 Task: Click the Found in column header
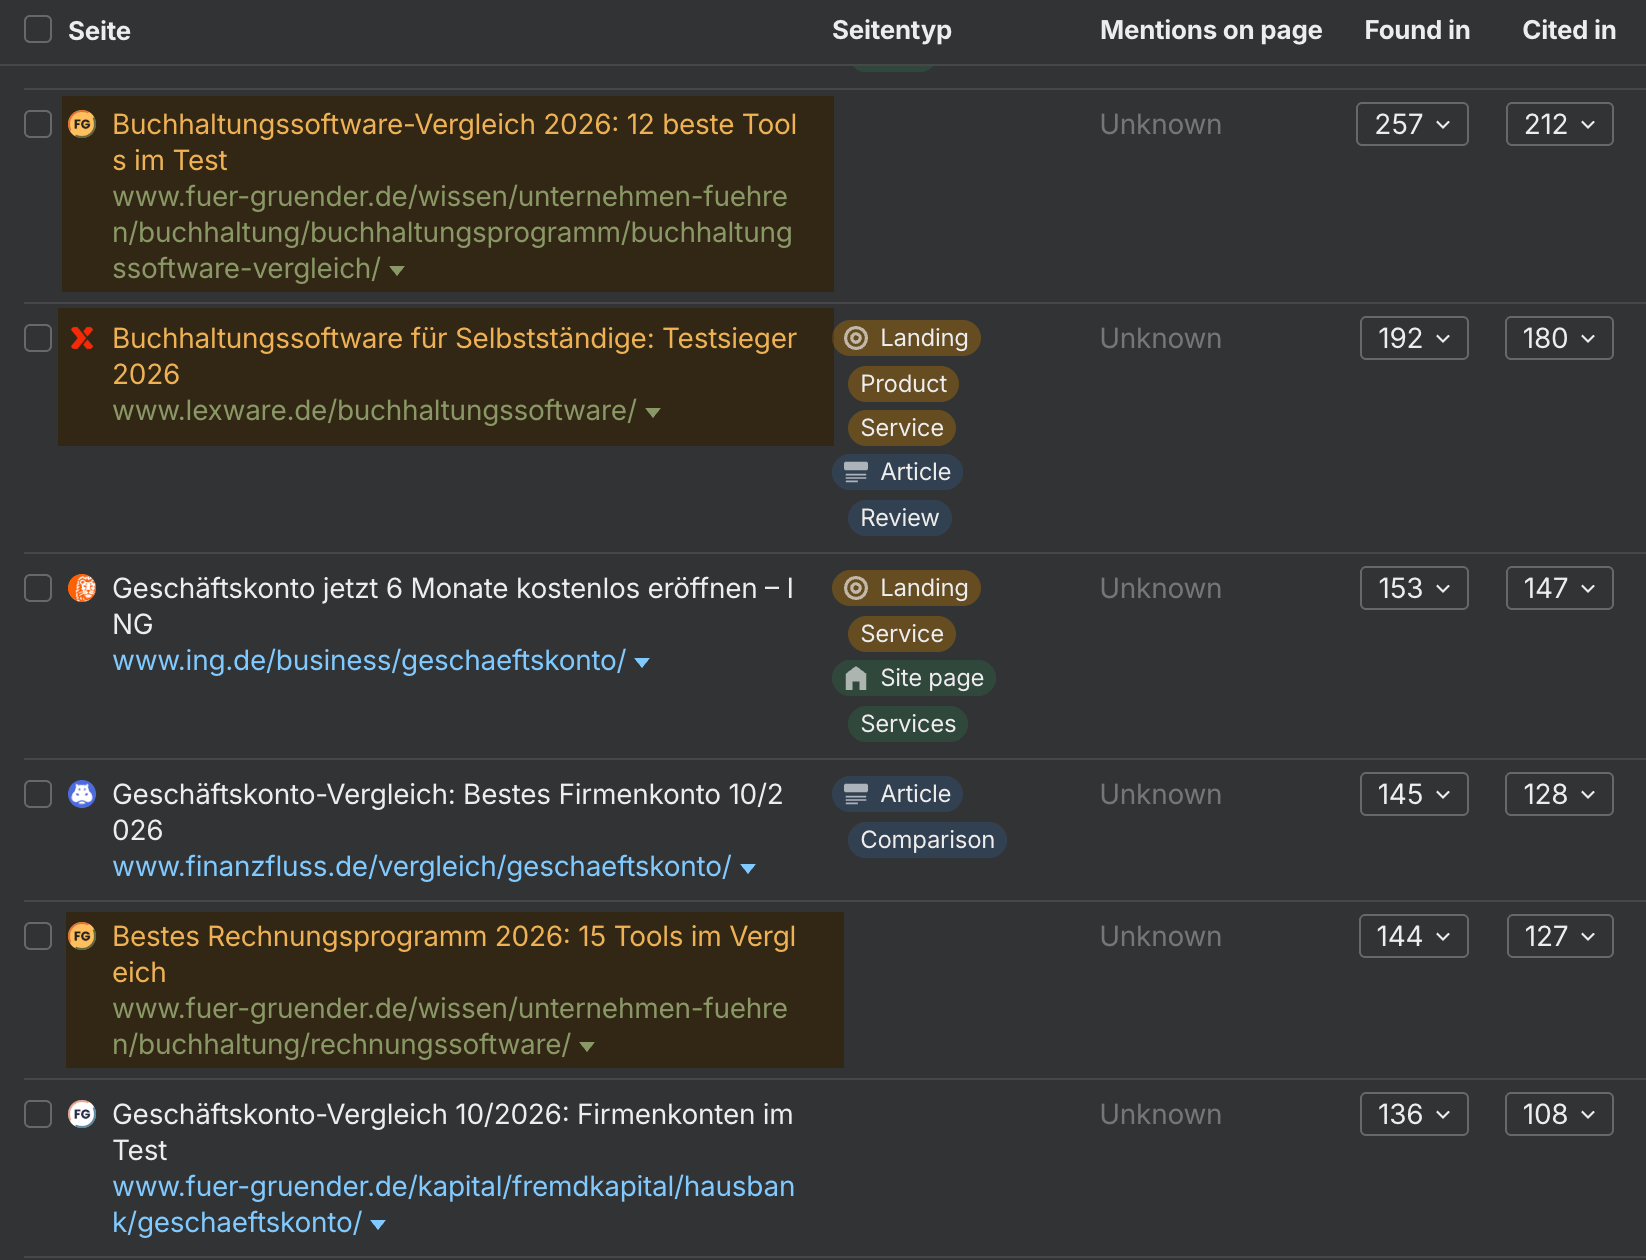pyautogui.click(x=1417, y=30)
